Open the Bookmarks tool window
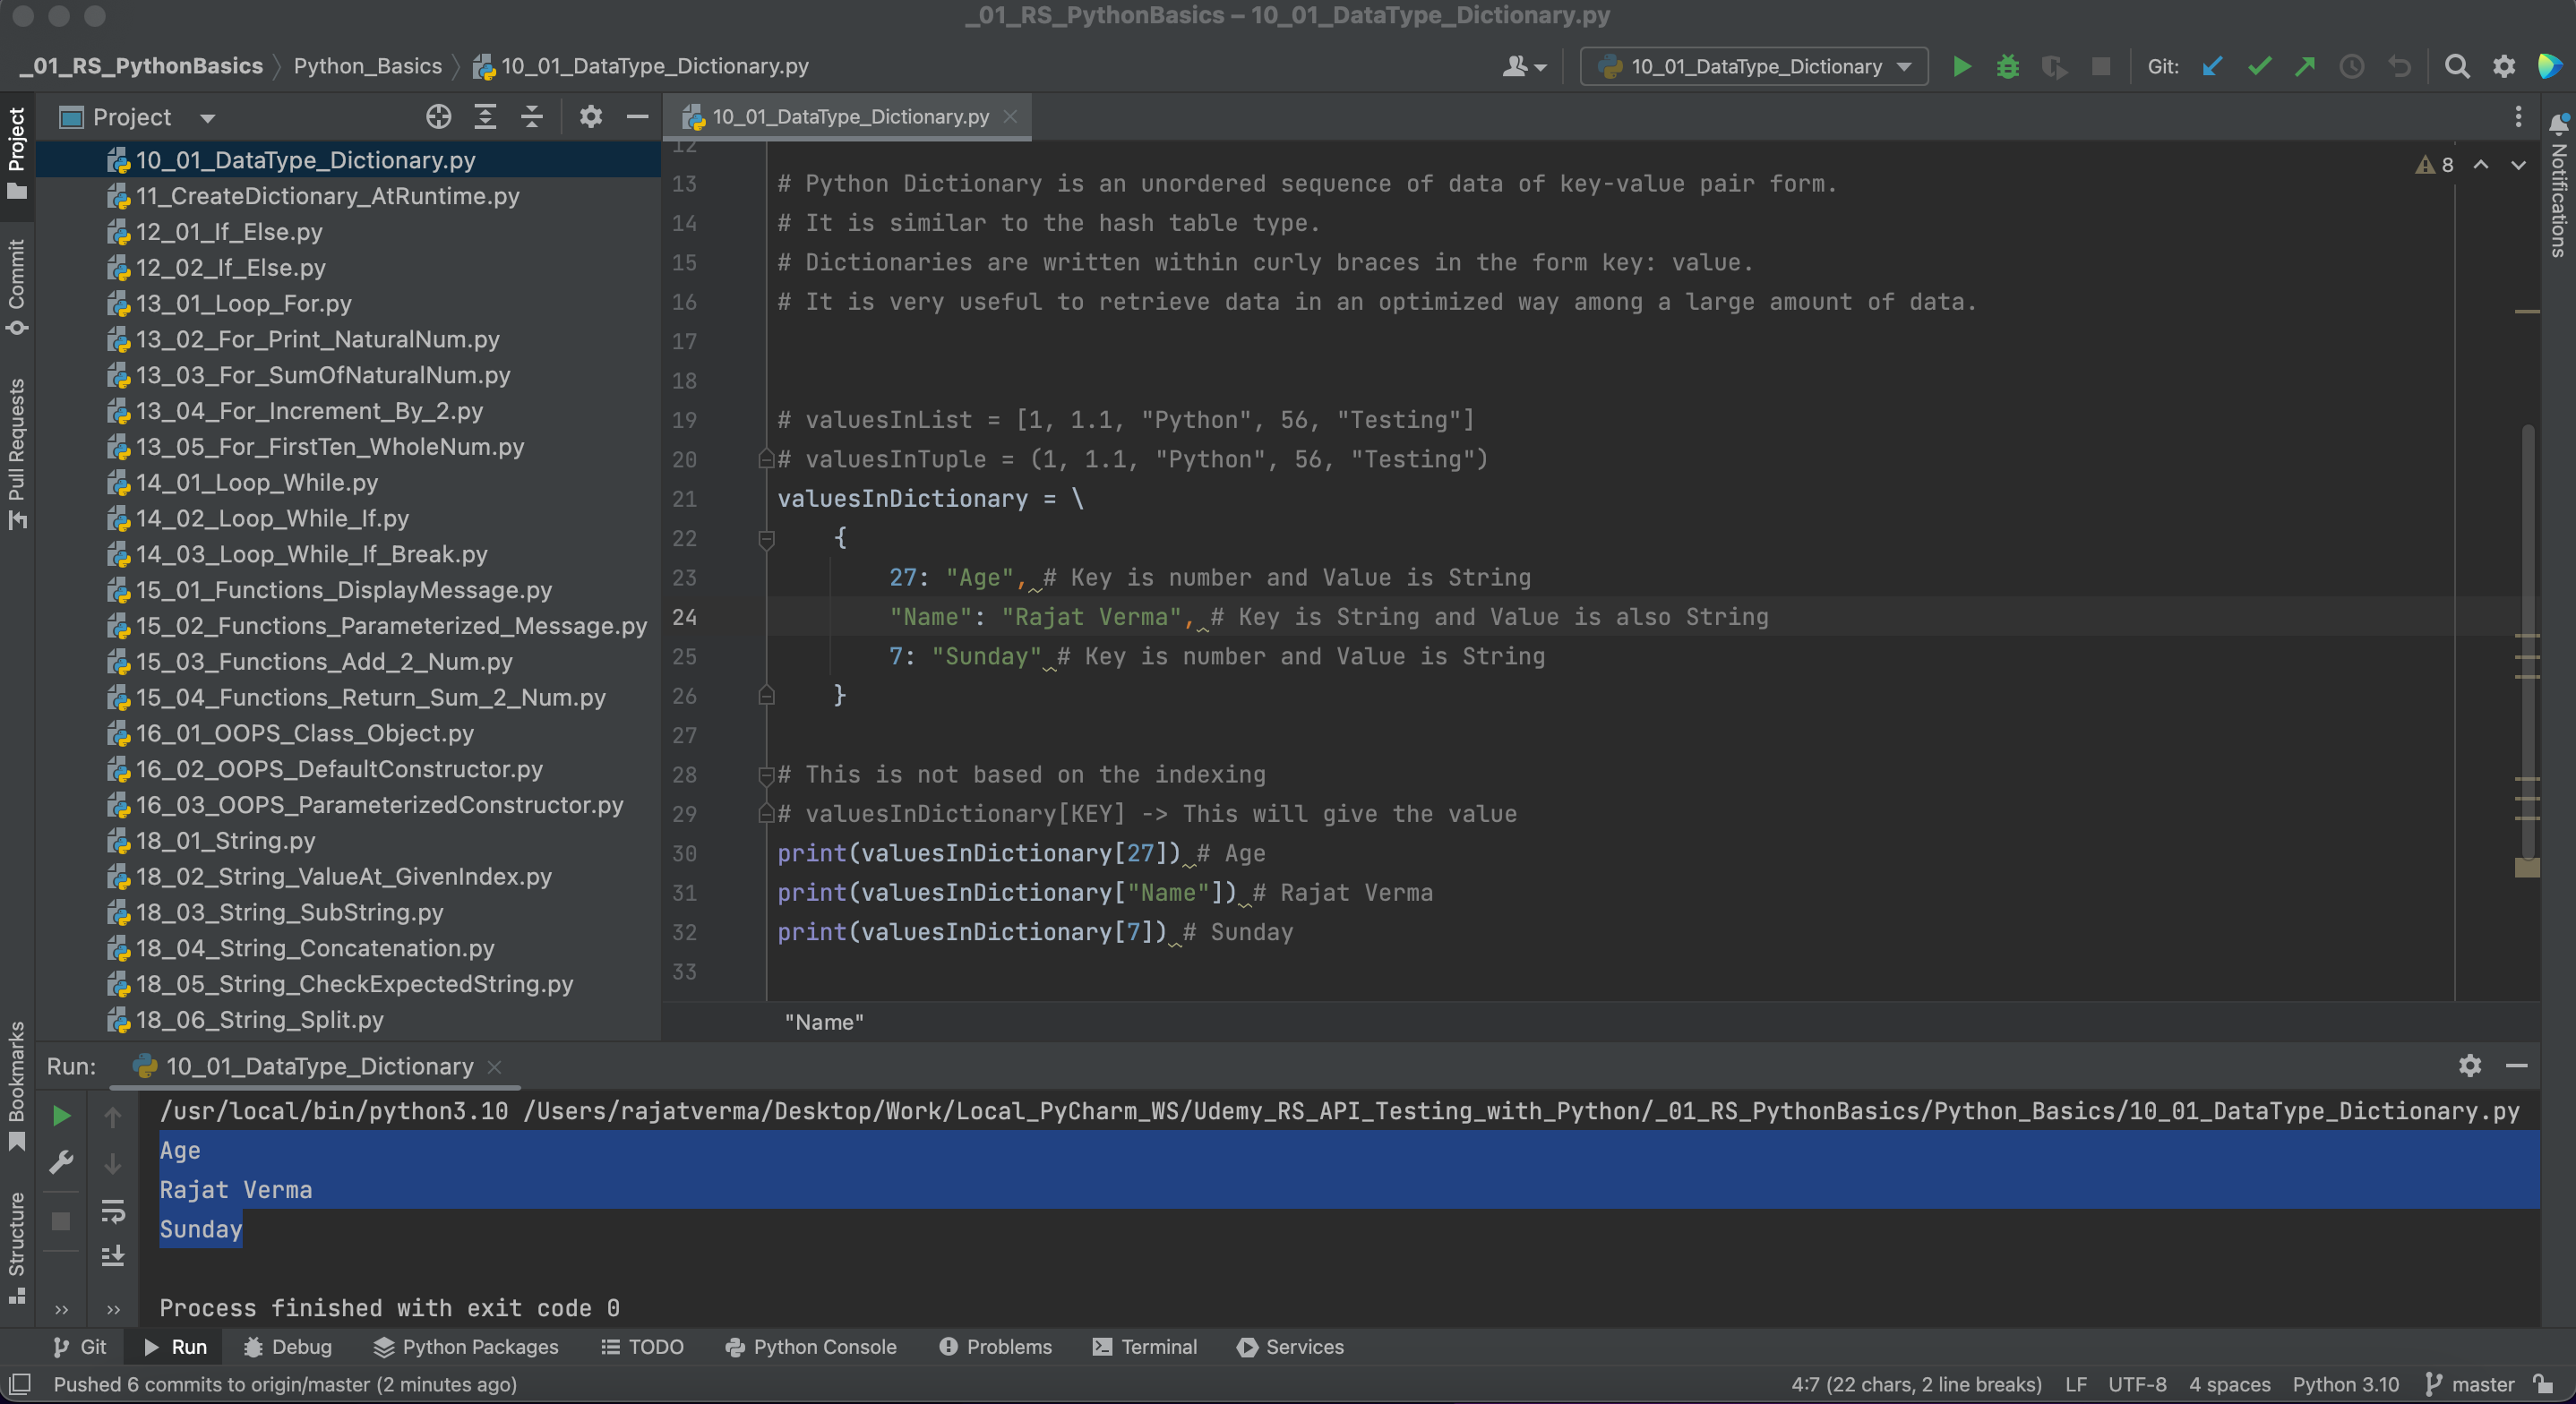 tap(17, 1085)
